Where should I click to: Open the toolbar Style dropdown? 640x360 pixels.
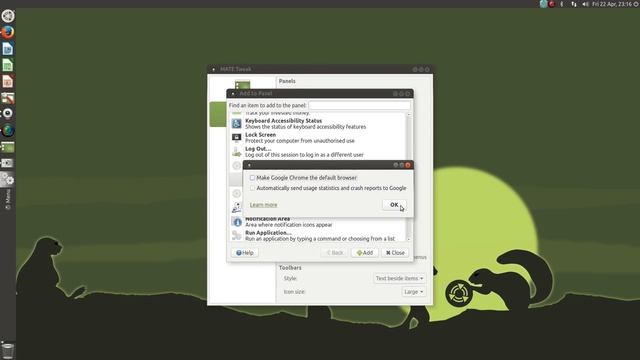point(400,278)
